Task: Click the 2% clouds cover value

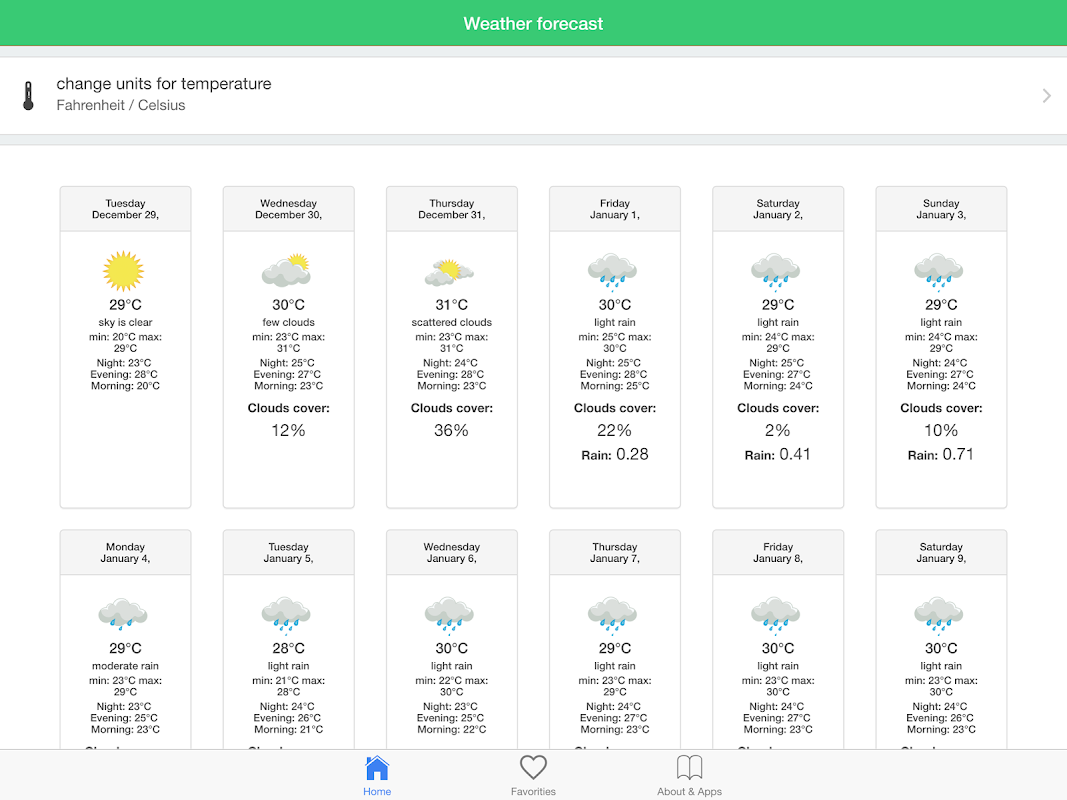Action: [x=778, y=431]
